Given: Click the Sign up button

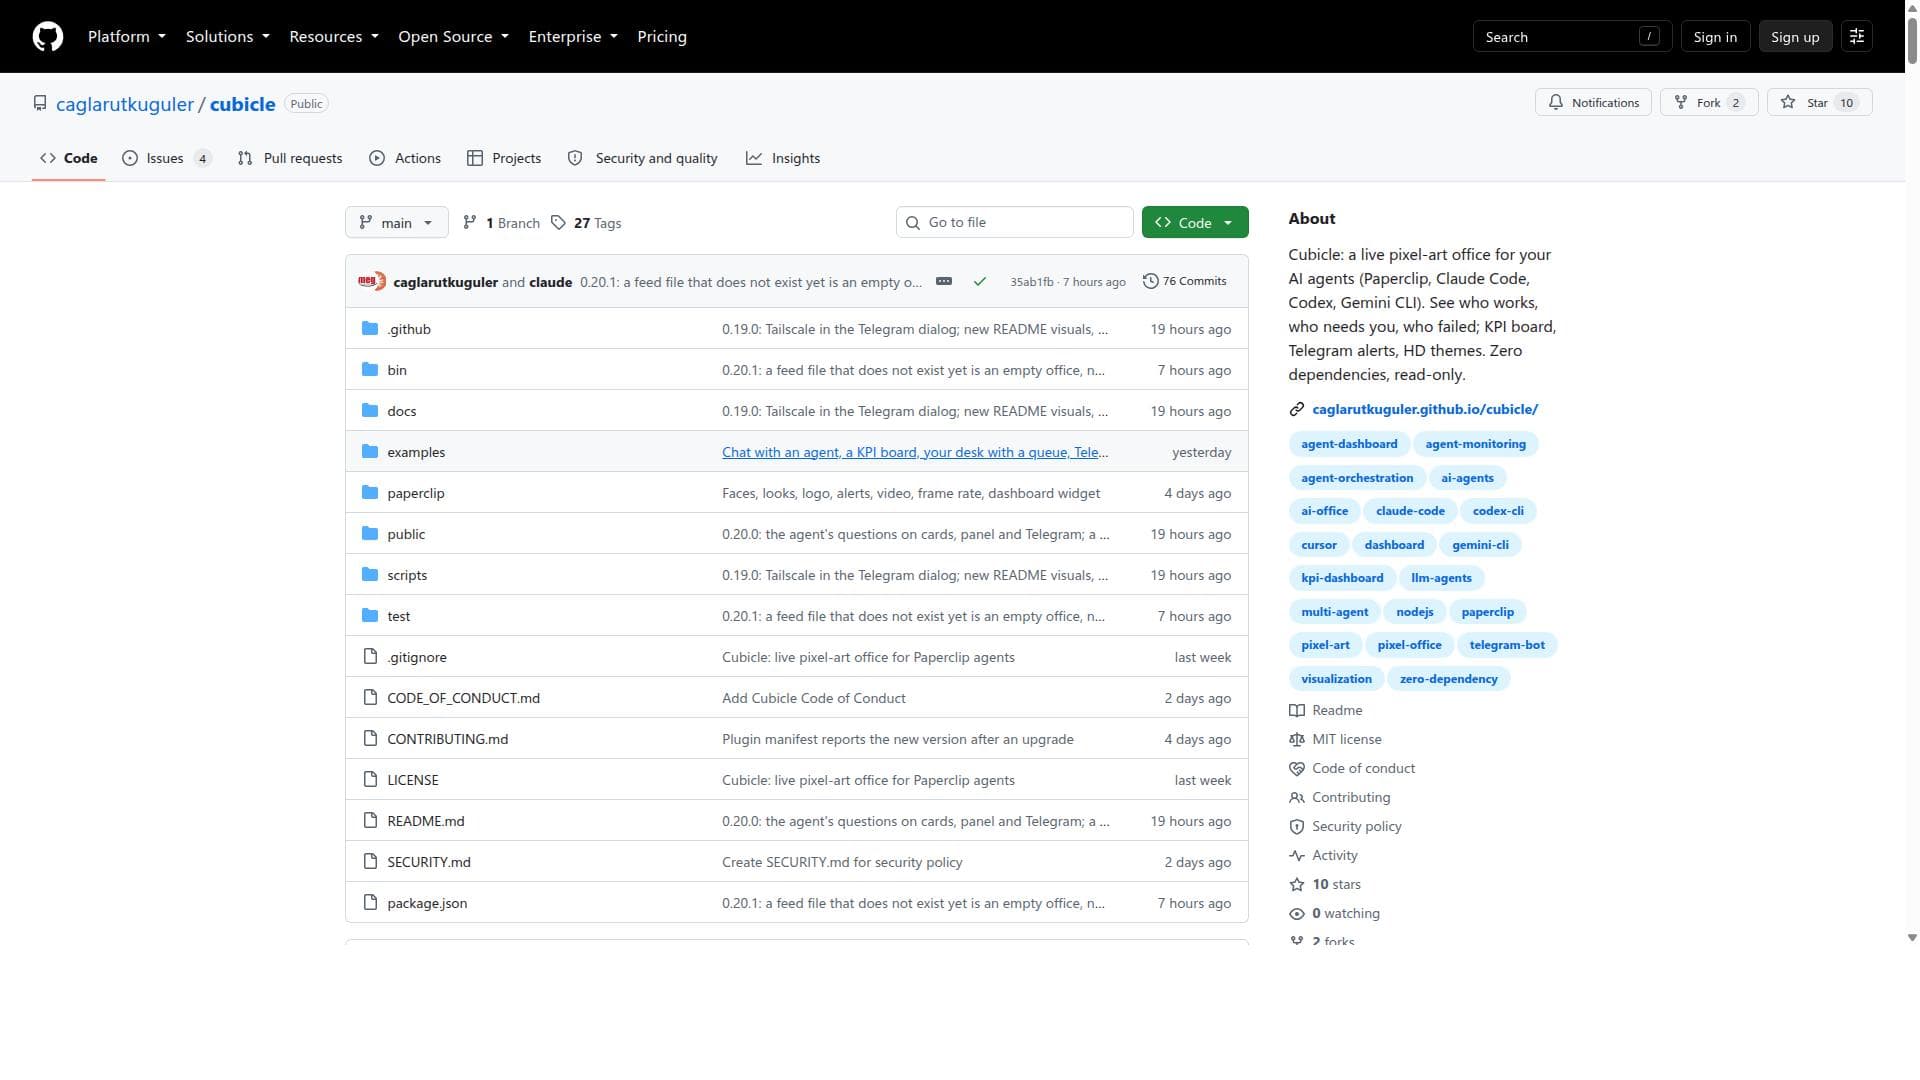Looking at the screenshot, I should tap(1795, 37).
